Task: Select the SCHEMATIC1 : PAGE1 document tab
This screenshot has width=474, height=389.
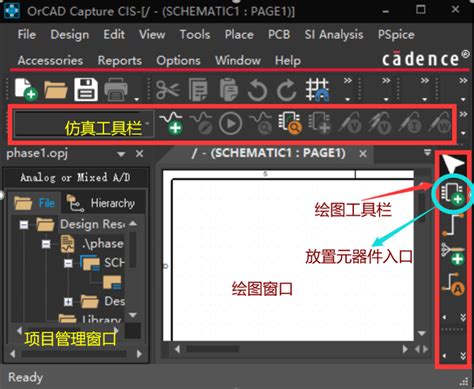Action: pyautogui.click(x=269, y=153)
